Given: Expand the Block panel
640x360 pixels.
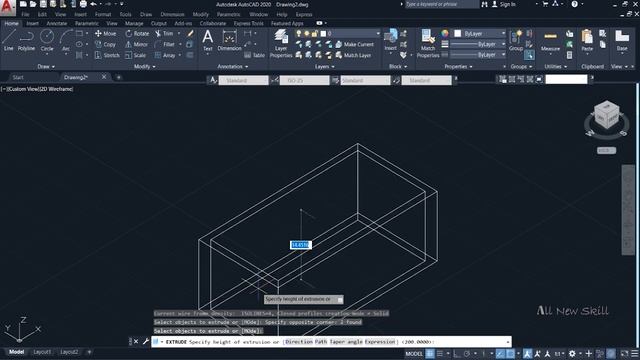Looking at the screenshot, I should click(398, 67).
